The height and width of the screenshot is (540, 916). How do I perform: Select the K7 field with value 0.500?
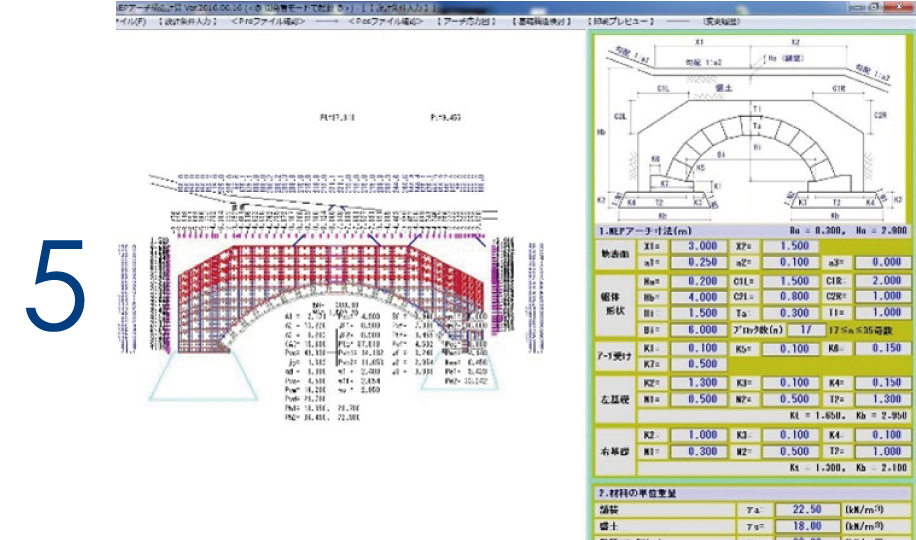[699, 364]
